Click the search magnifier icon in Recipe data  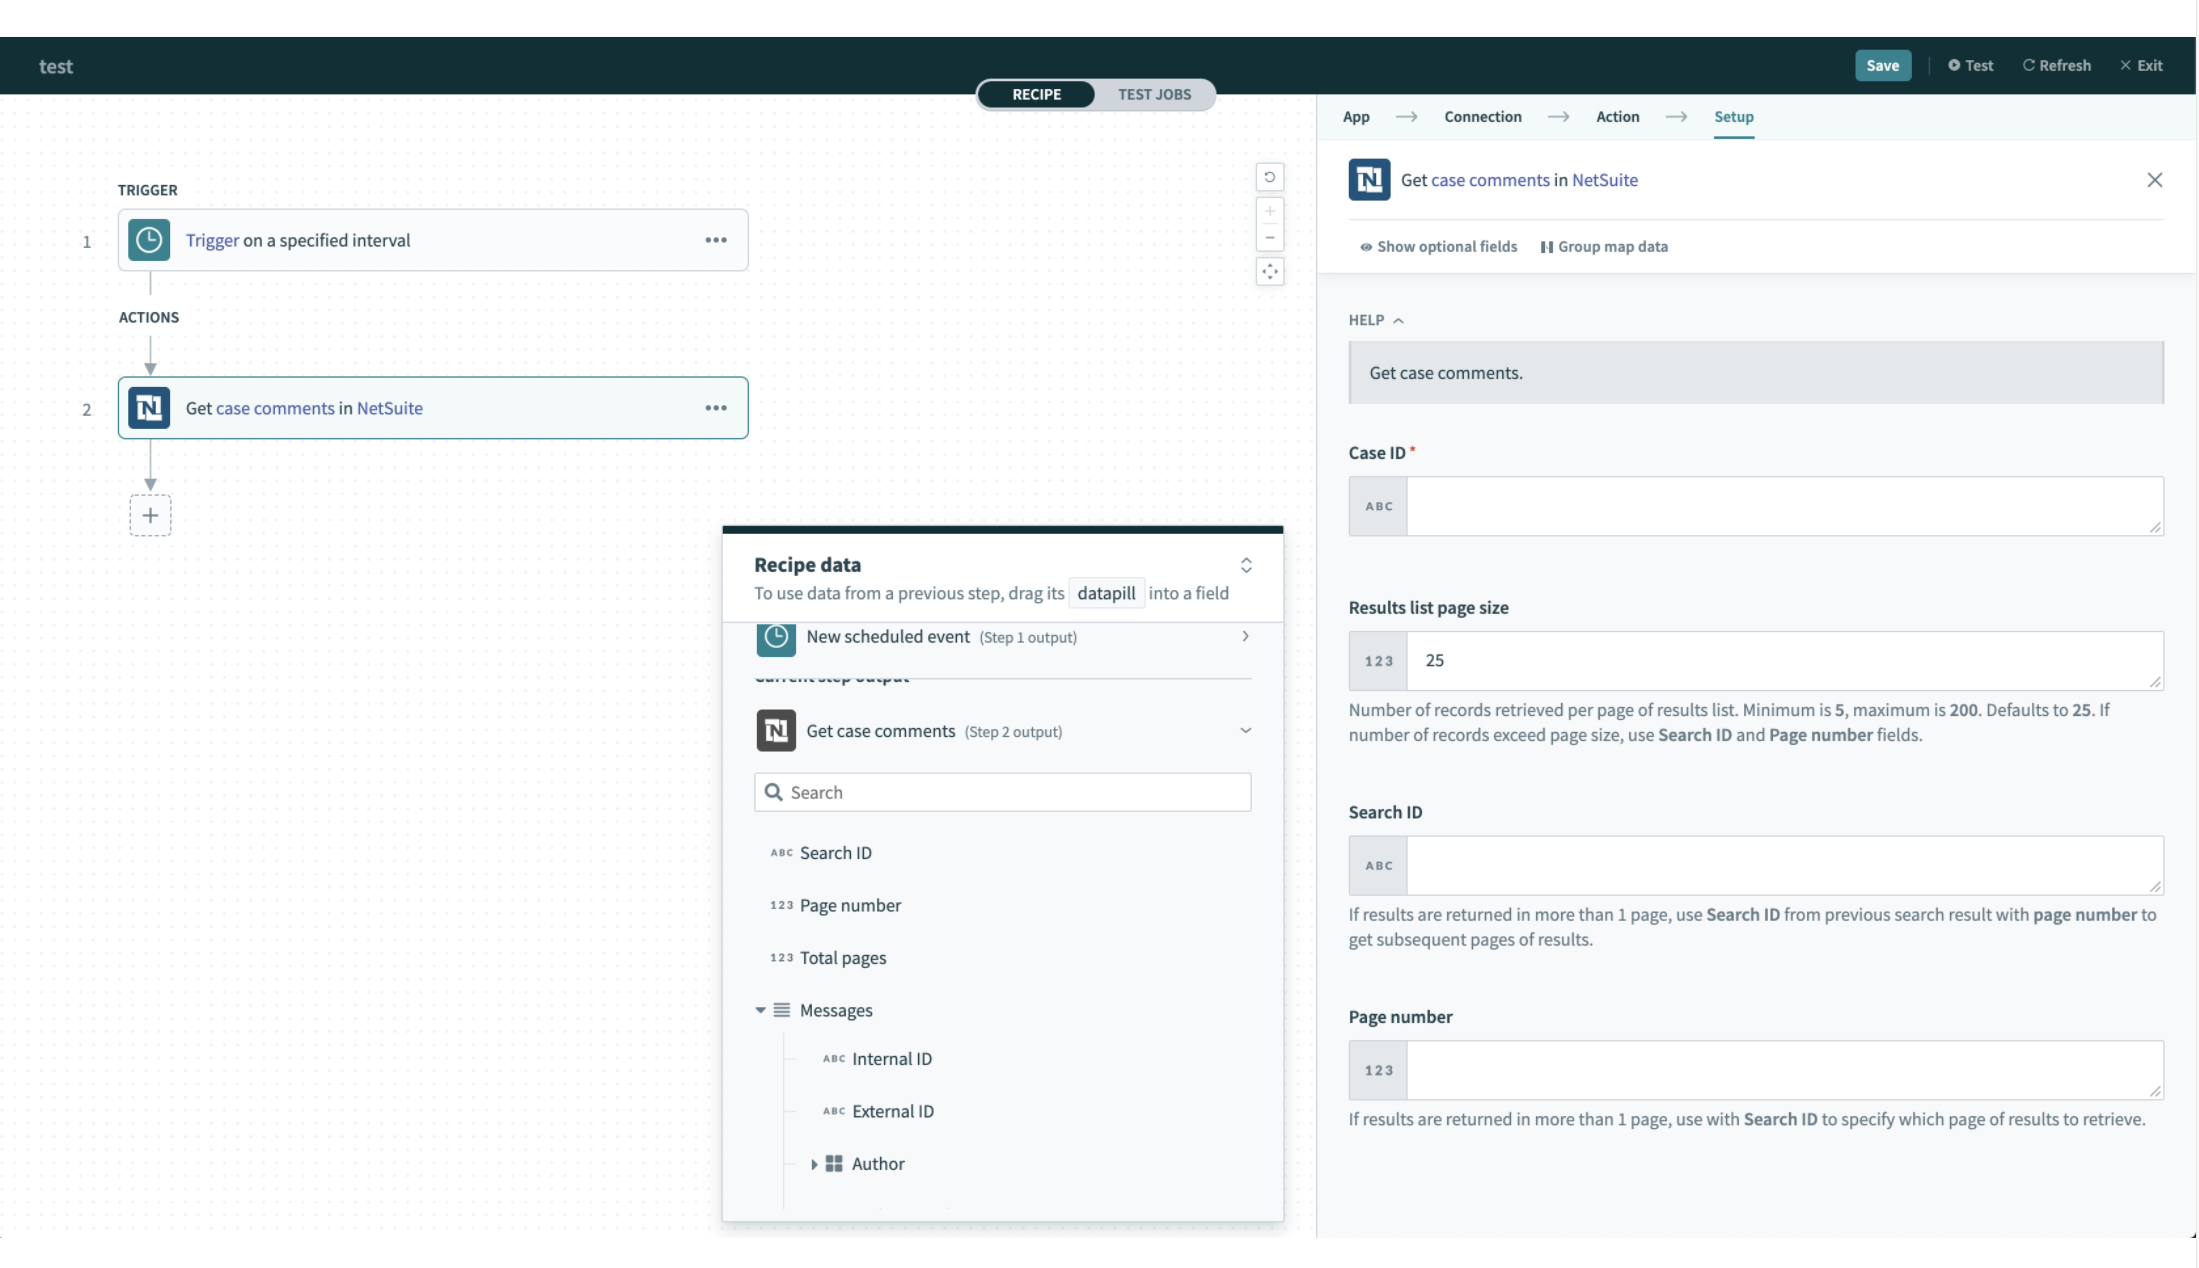(773, 792)
